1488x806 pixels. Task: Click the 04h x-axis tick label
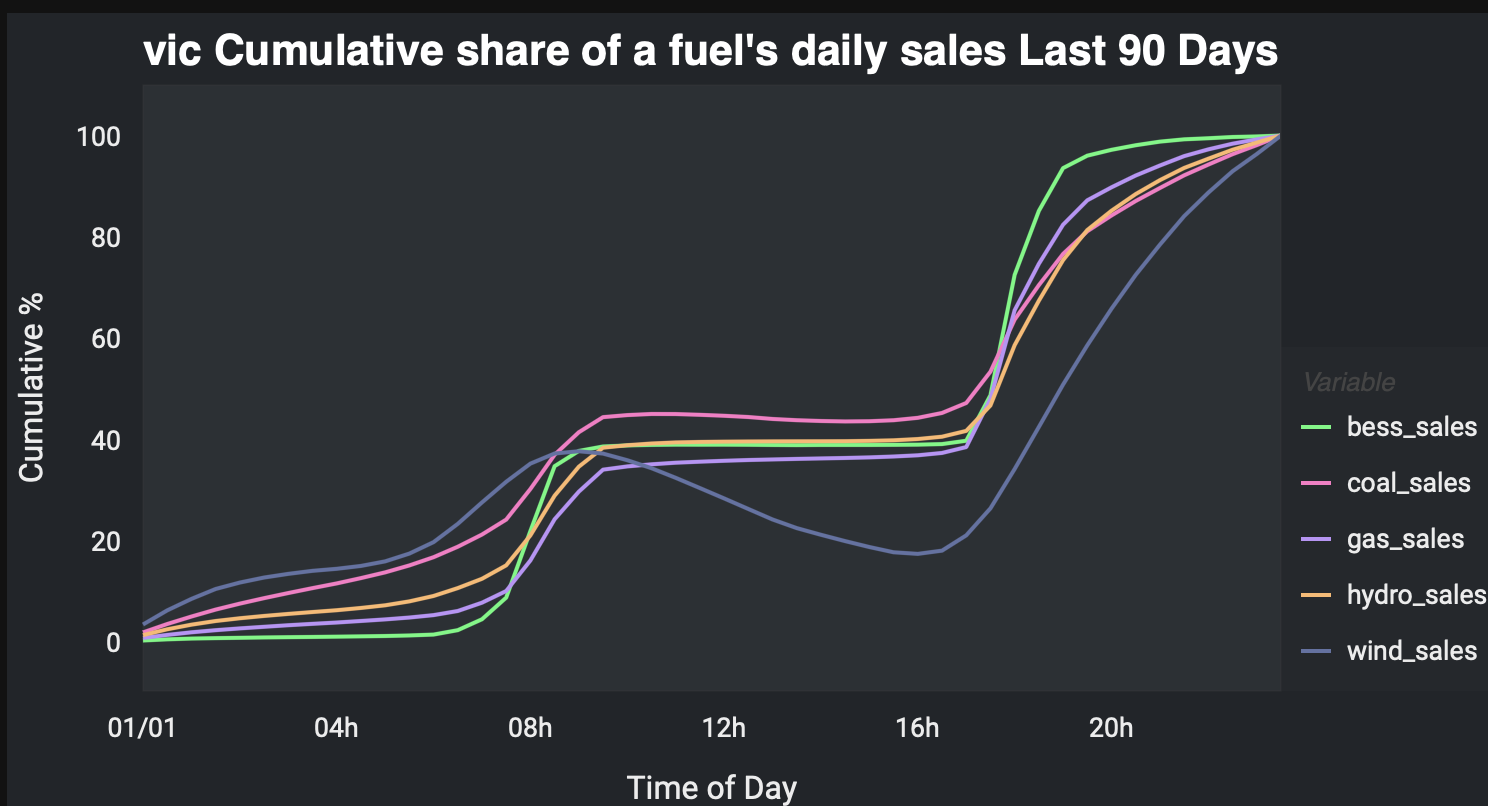(x=336, y=727)
